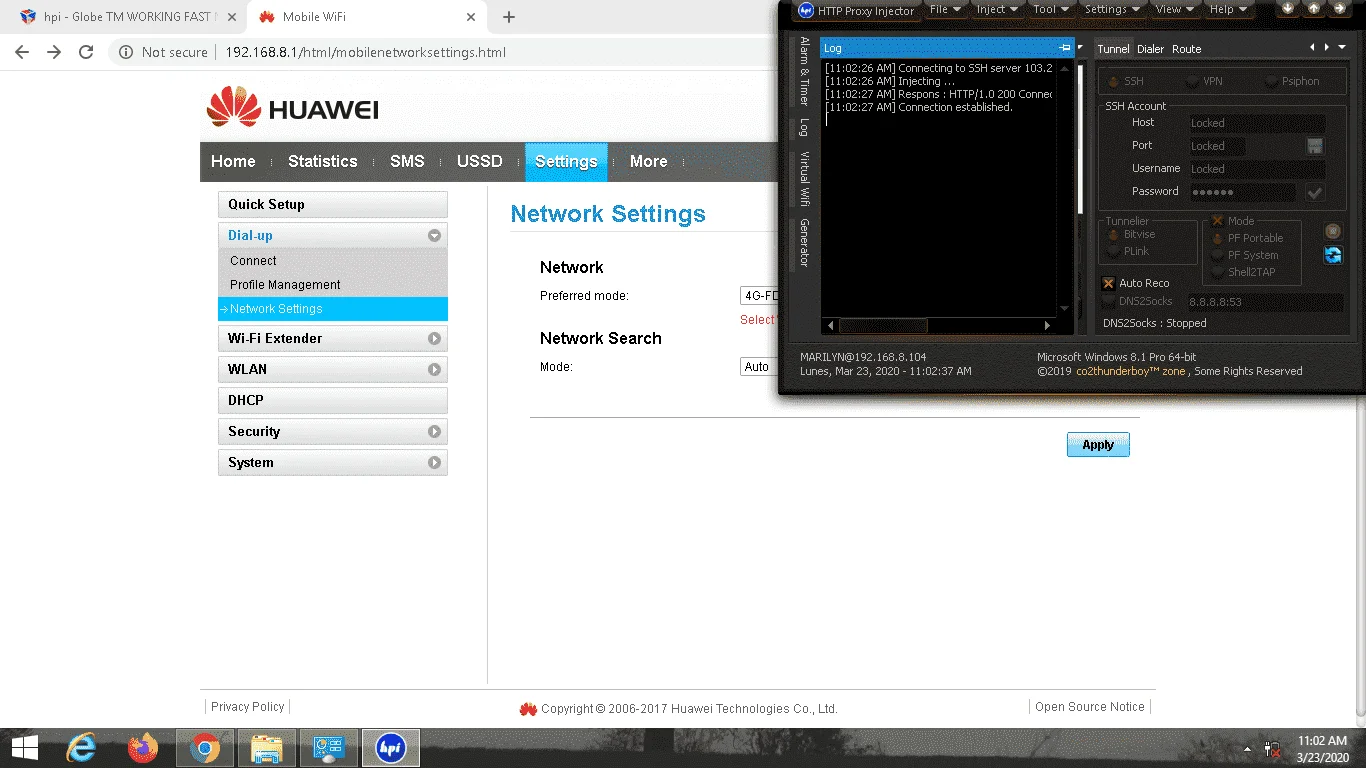Toggle the Mode checkbox
Image resolution: width=1366 pixels, height=768 pixels.
tap(1217, 221)
